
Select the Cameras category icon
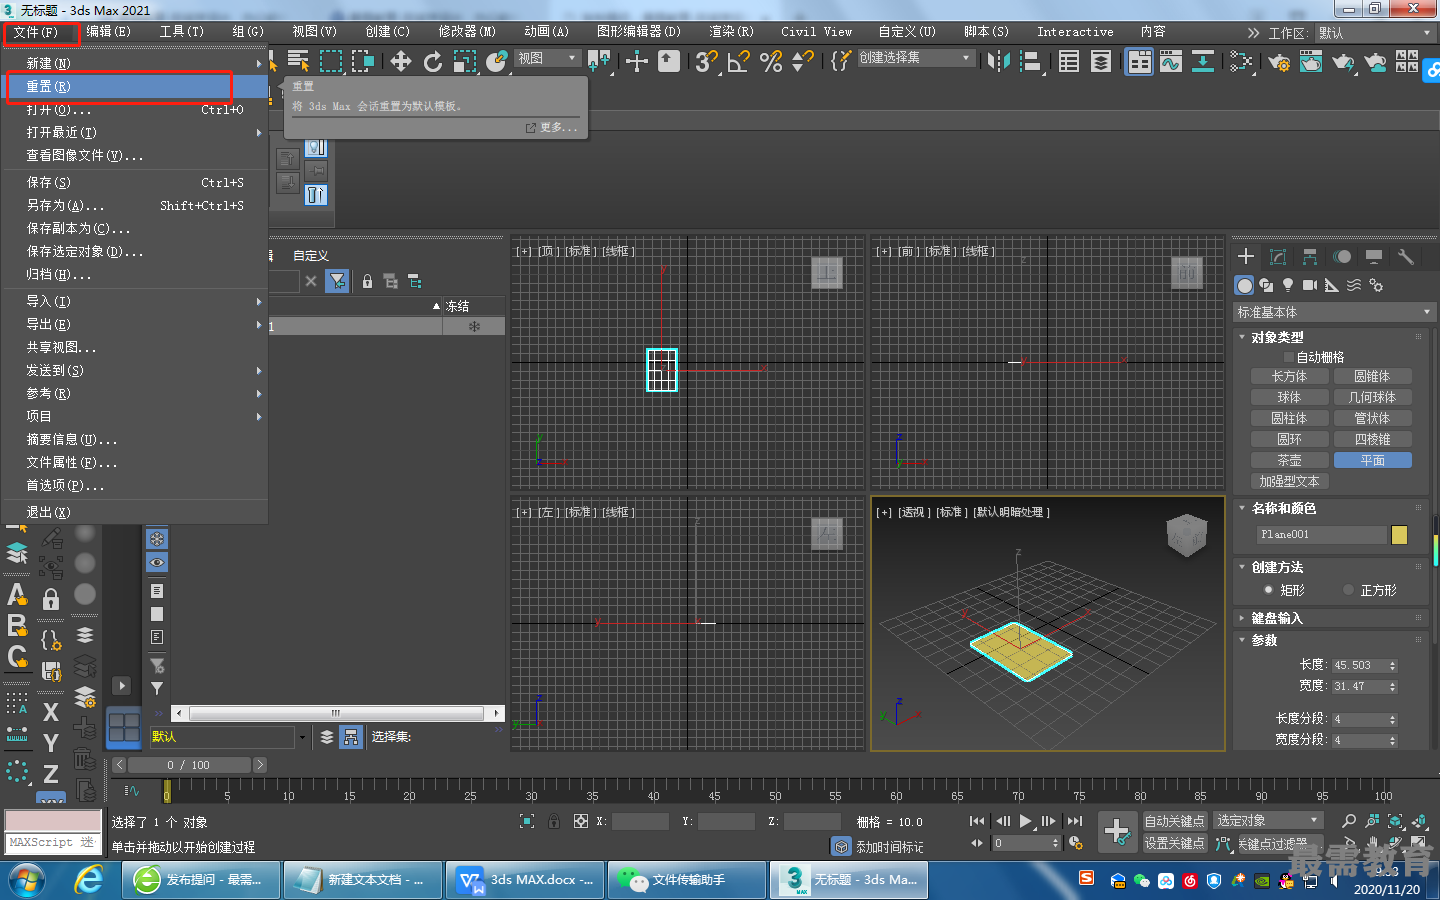point(1310,285)
